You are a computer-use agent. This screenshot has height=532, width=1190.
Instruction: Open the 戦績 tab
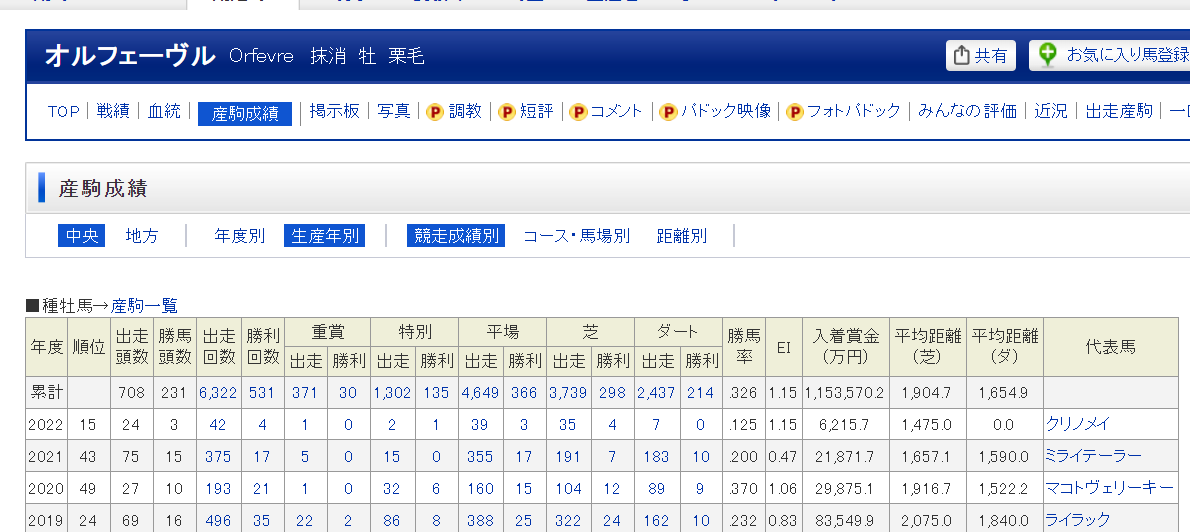click(112, 112)
